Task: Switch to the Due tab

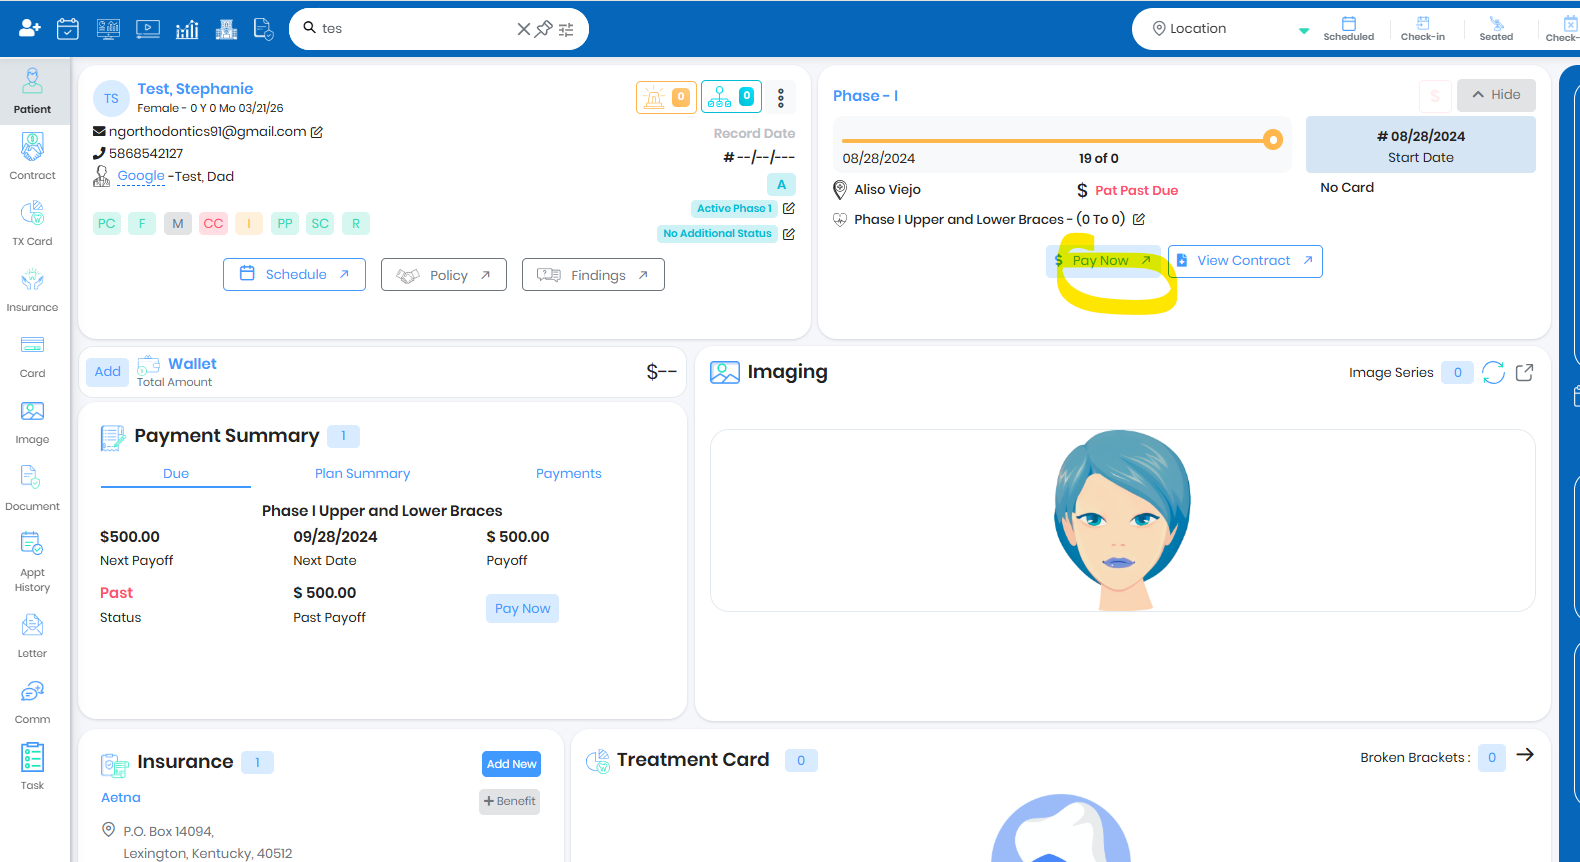Action: pos(176,474)
